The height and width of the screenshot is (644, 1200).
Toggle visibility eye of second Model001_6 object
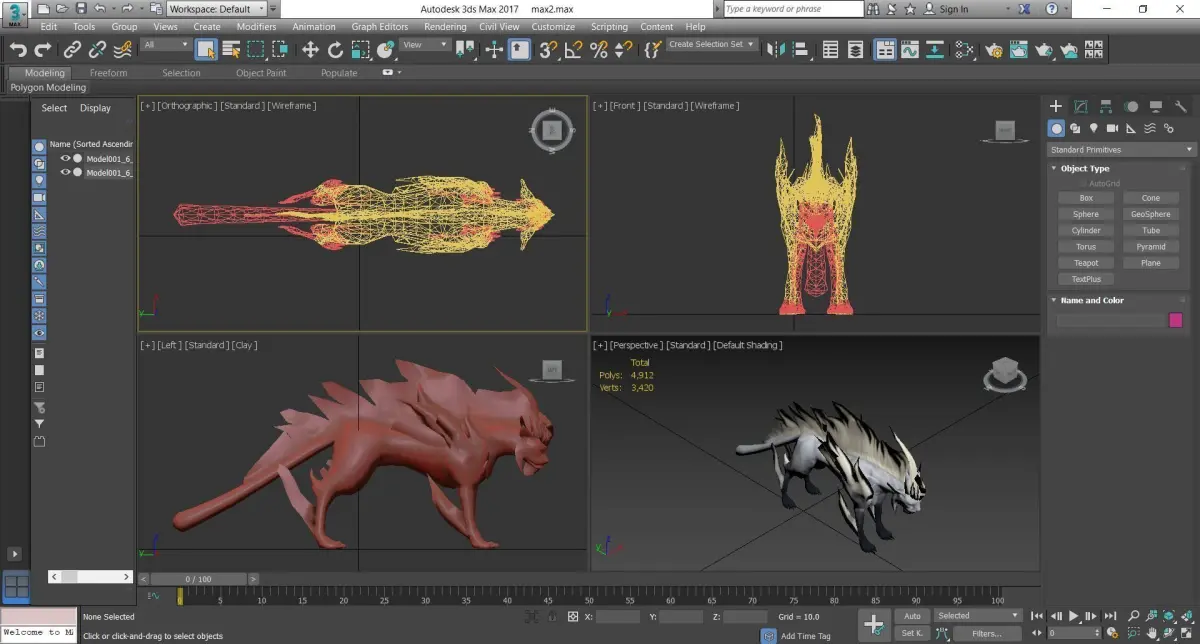pos(66,172)
